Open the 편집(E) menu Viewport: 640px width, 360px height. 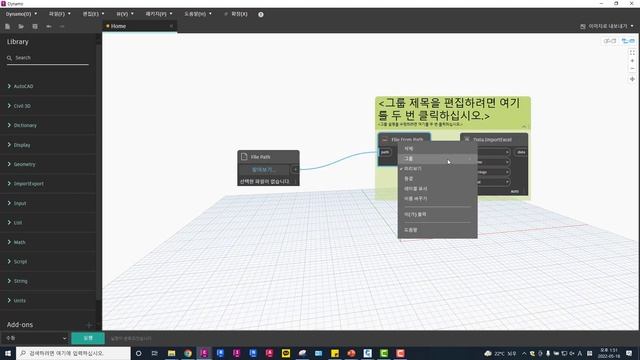pos(93,14)
